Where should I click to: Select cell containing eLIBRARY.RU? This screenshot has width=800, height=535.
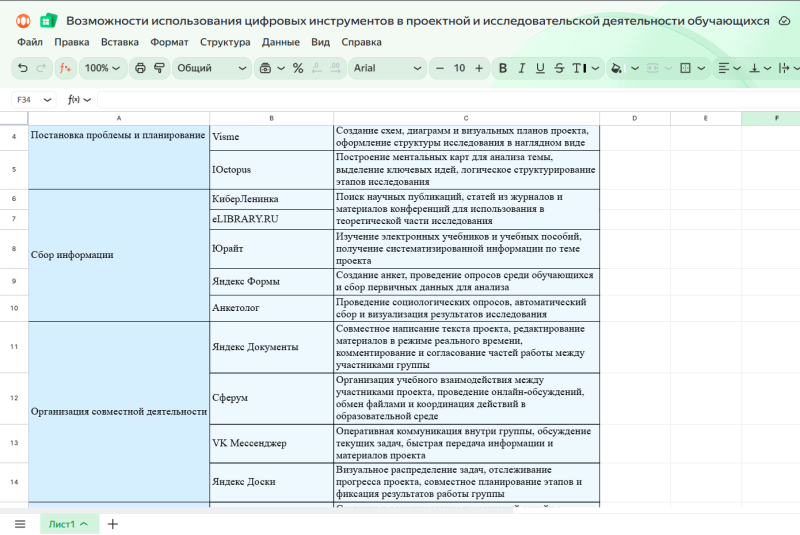click(271, 219)
